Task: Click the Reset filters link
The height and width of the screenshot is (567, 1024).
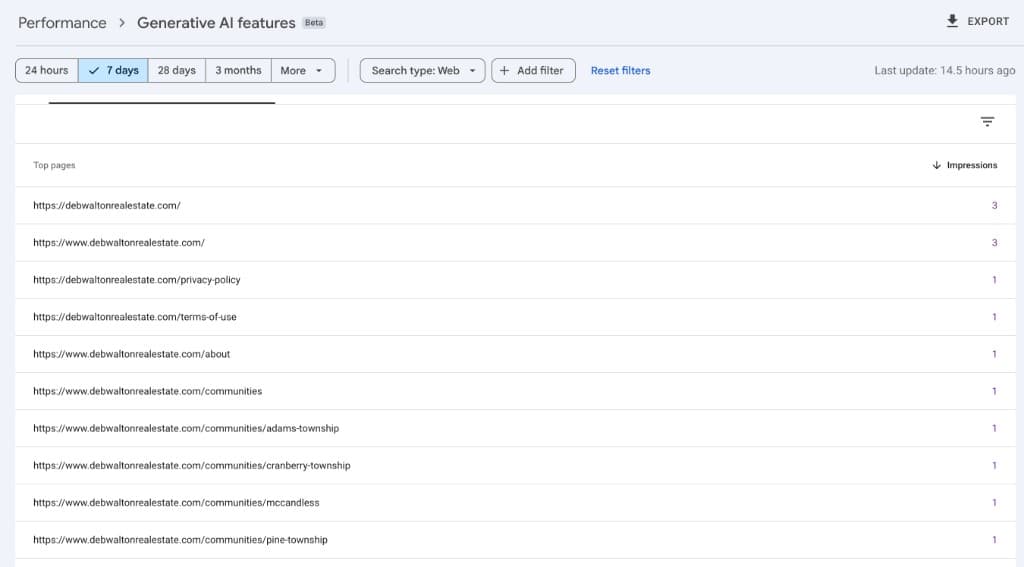Action: pyautogui.click(x=620, y=71)
